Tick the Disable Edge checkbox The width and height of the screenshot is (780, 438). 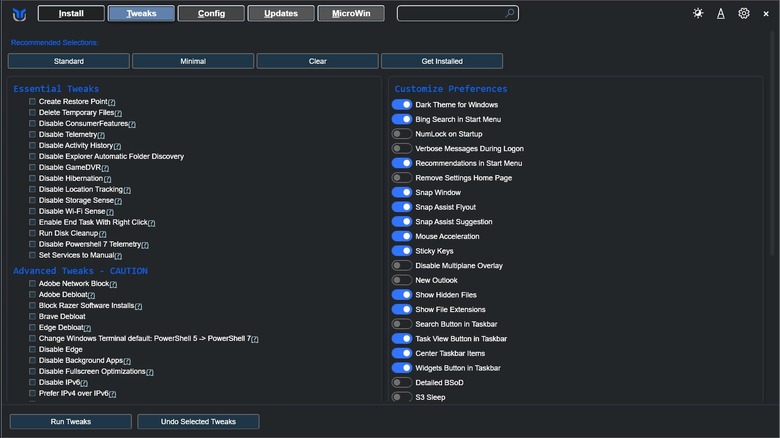coord(33,349)
